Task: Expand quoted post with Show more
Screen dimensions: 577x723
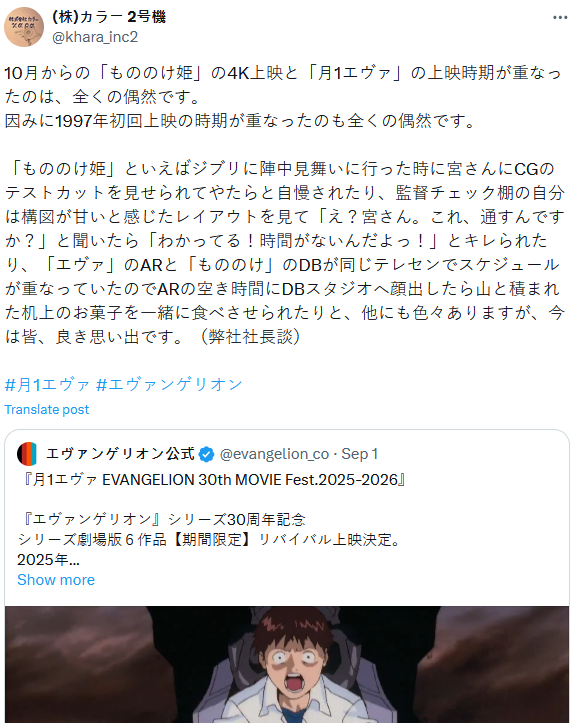Action: tap(56, 580)
